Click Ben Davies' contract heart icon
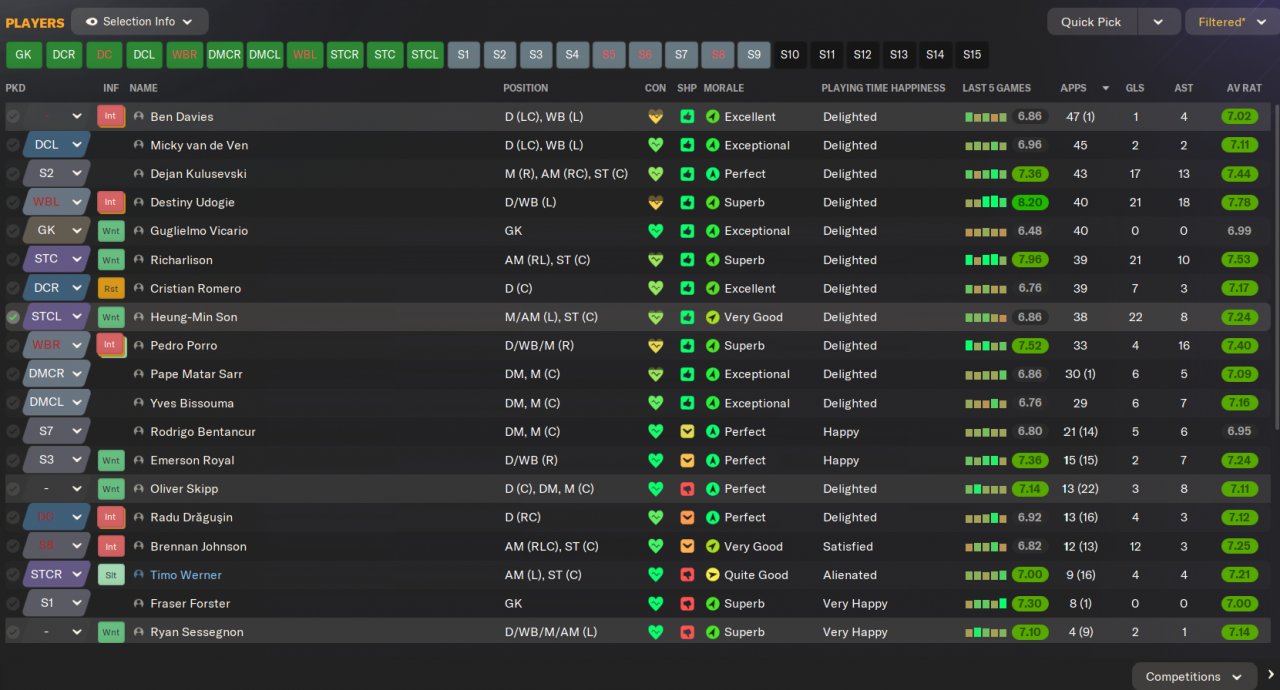This screenshot has height=690, width=1280. 655,117
